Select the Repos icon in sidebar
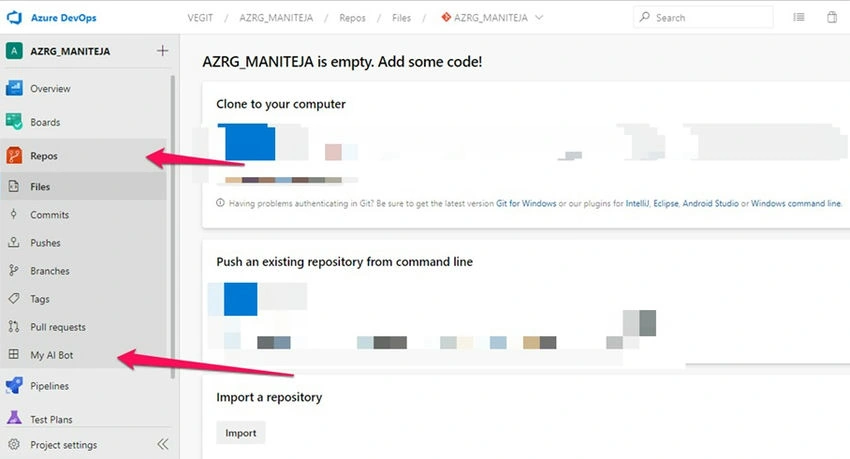Viewport: 850px width, 459px height. pyautogui.click(x=14, y=156)
